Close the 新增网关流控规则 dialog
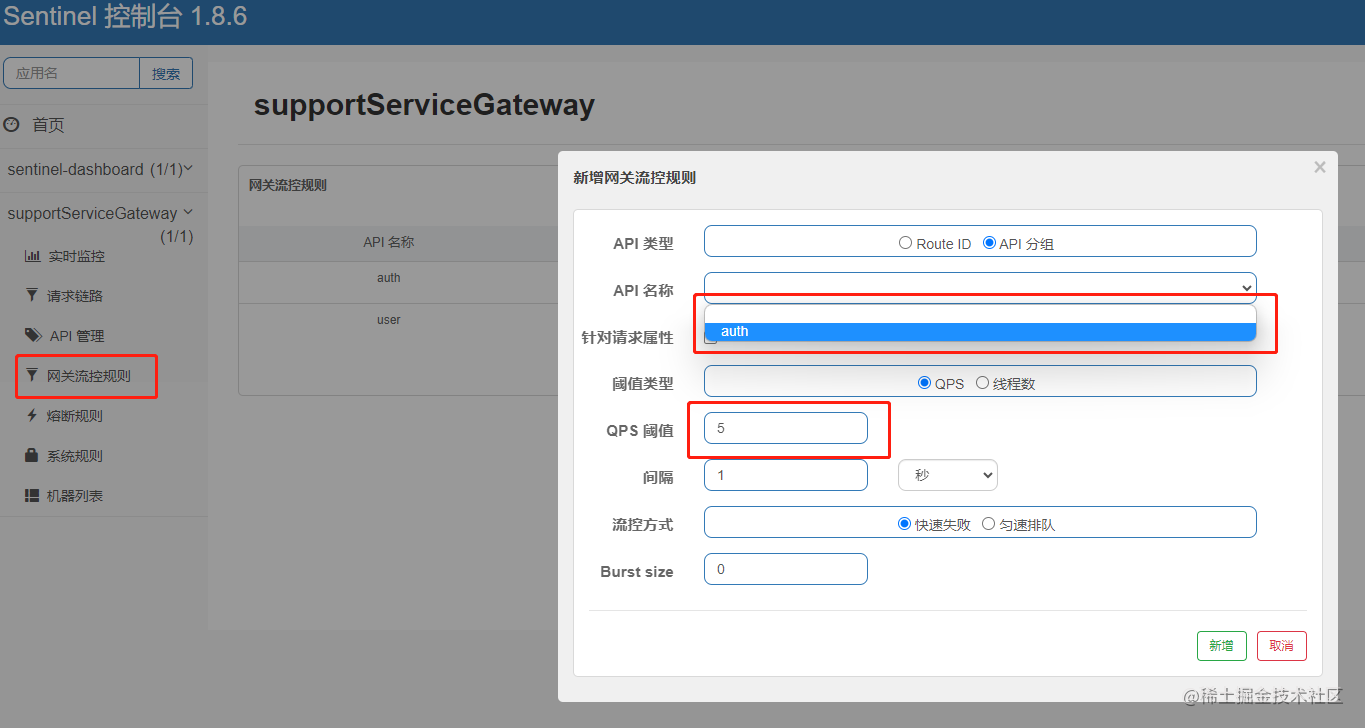This screenshot has width=1365, height=728. click(x=1320, y=168)
